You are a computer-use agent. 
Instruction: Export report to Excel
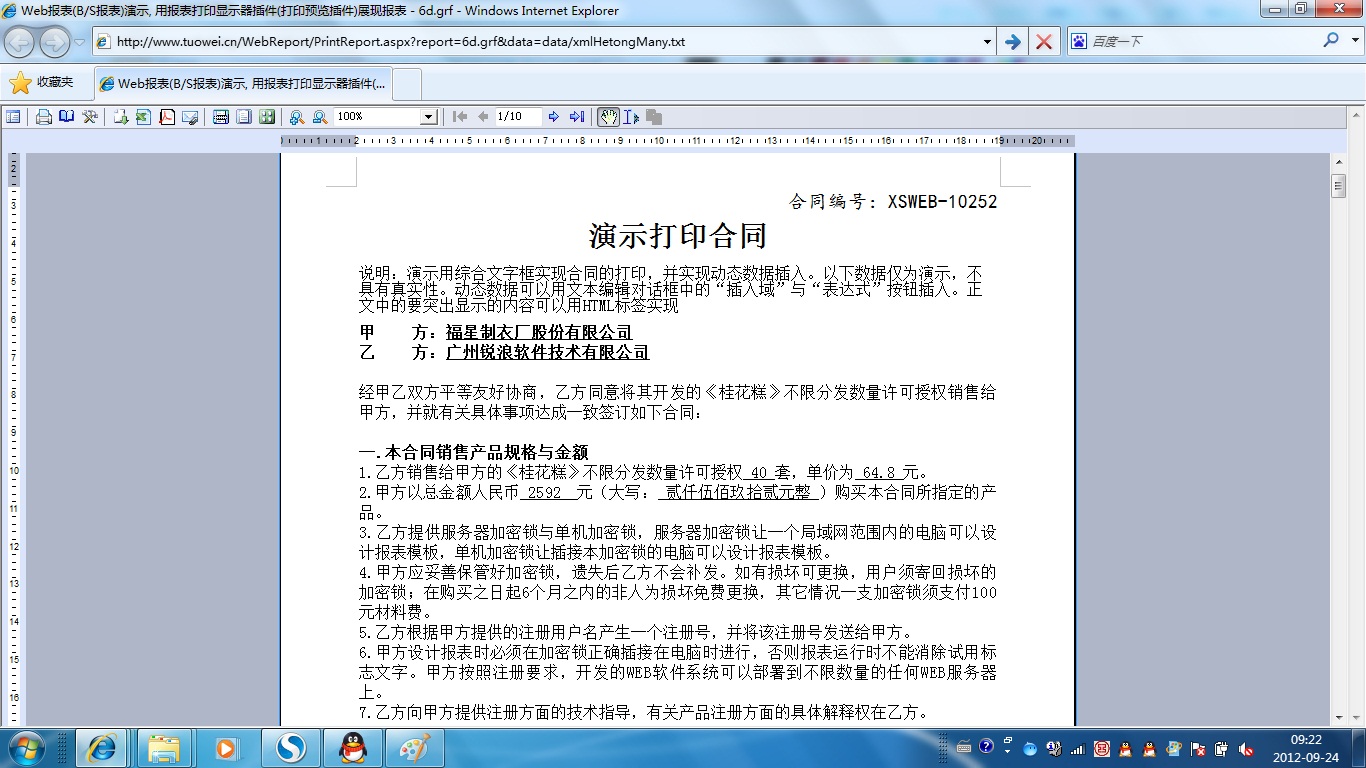point(143,117)
